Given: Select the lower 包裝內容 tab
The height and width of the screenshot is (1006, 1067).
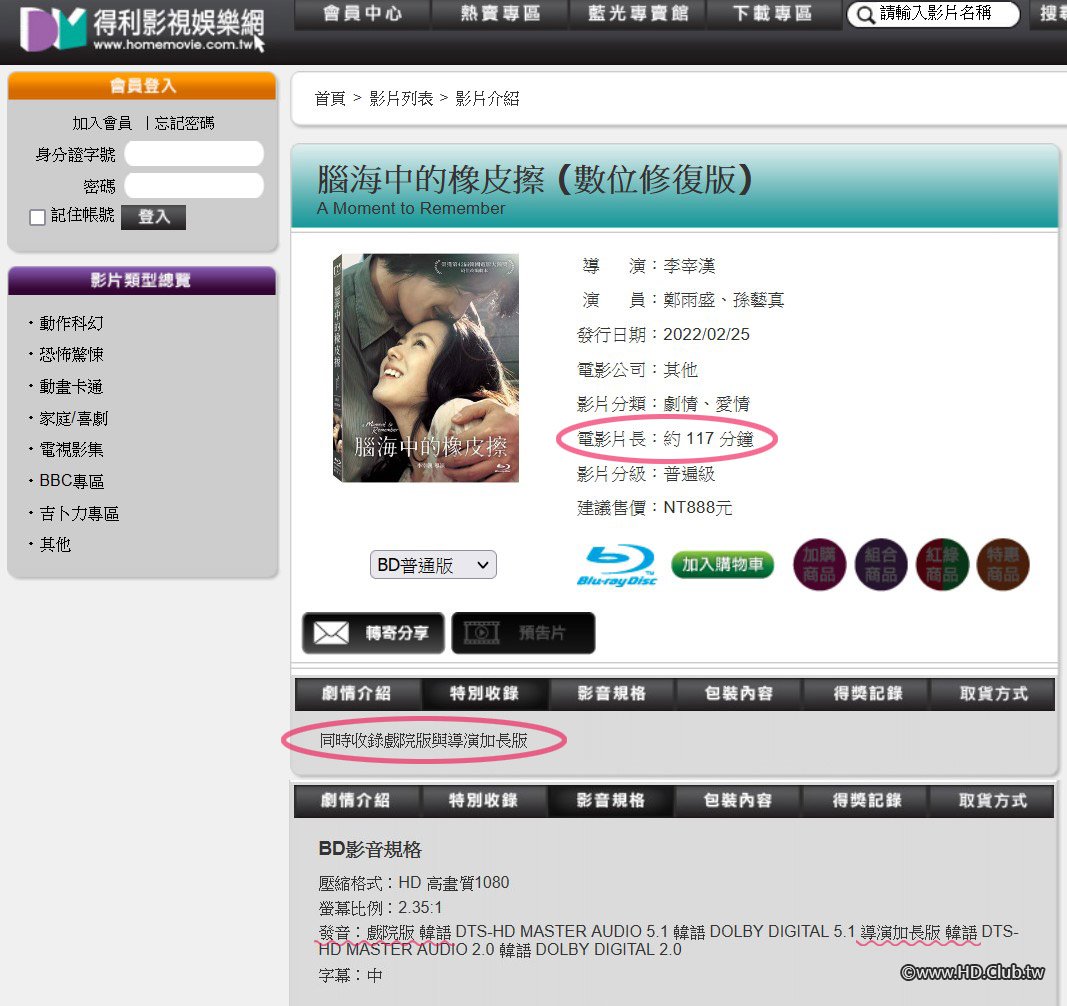Looking at the screenshot, I should pos(738,800).
